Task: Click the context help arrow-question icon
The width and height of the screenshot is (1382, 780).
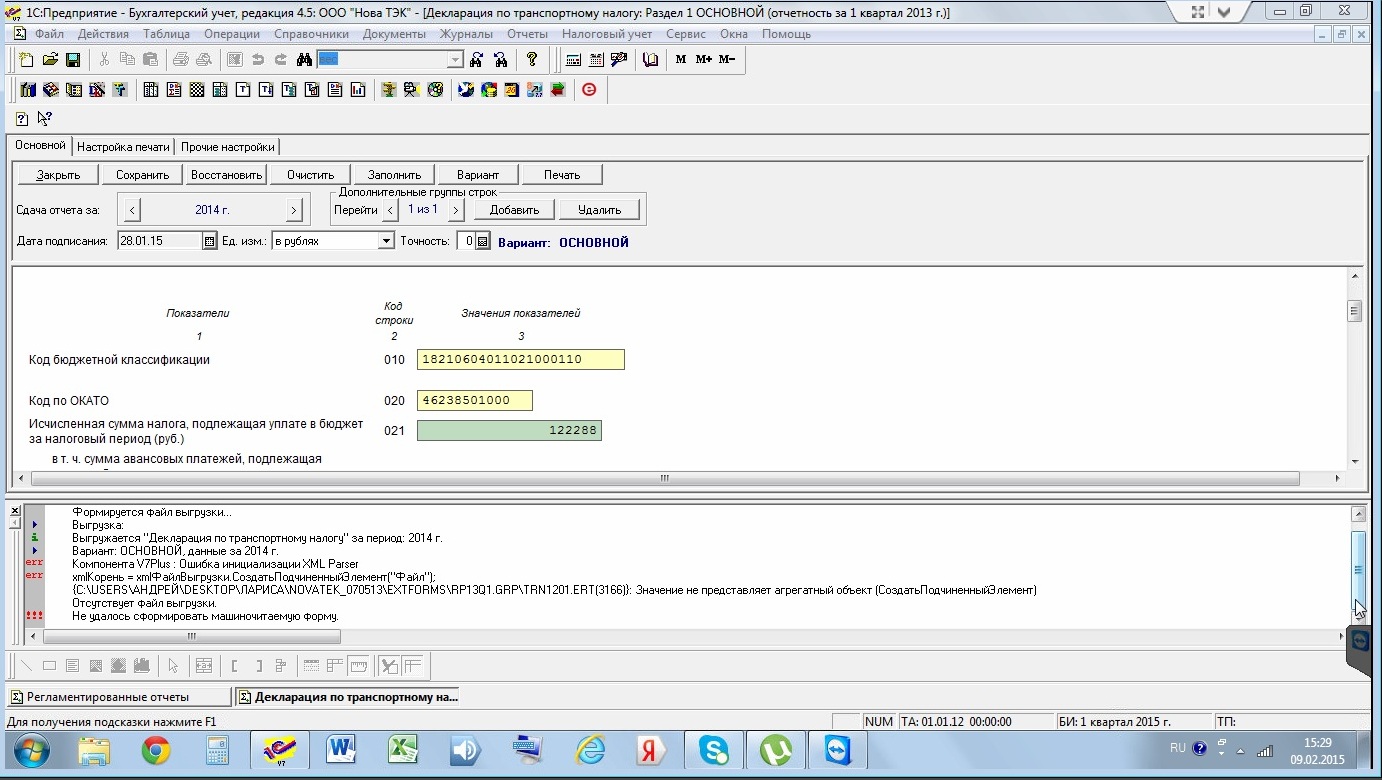Action: pyautogui.click(x=44, y=118)
